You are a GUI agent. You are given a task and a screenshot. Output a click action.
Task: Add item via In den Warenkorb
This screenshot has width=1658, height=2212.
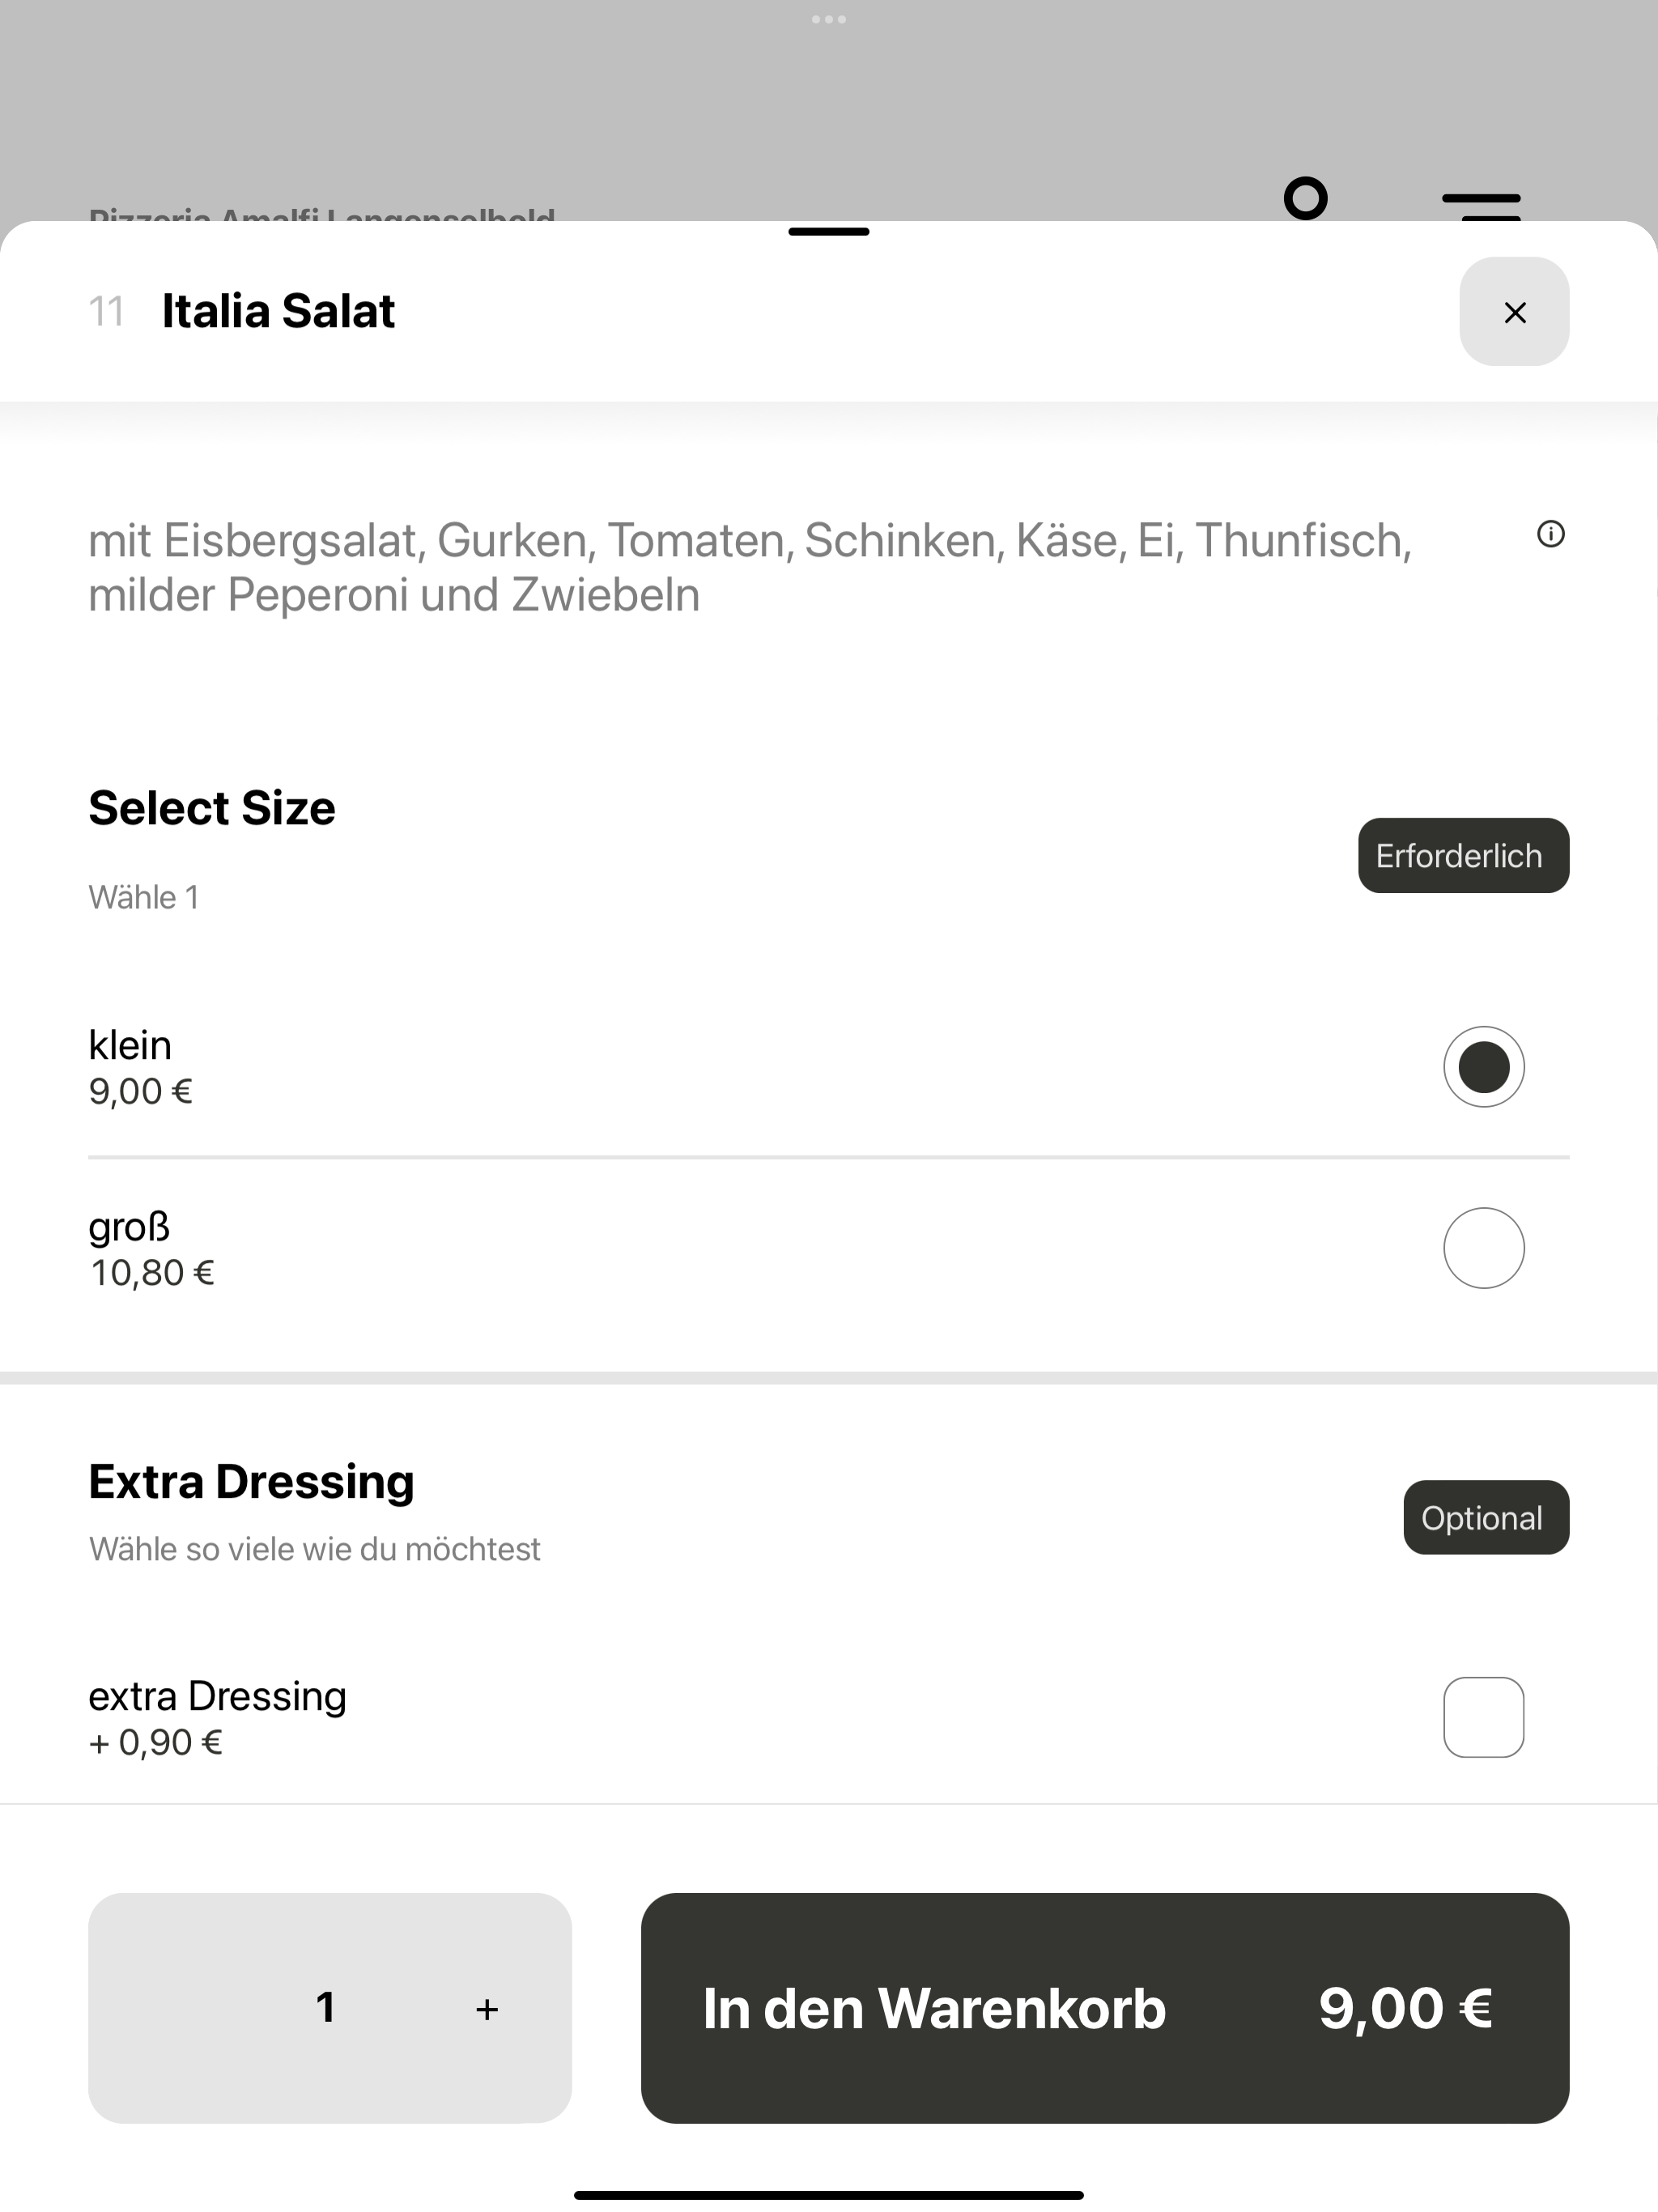tap(1105, 2008)
